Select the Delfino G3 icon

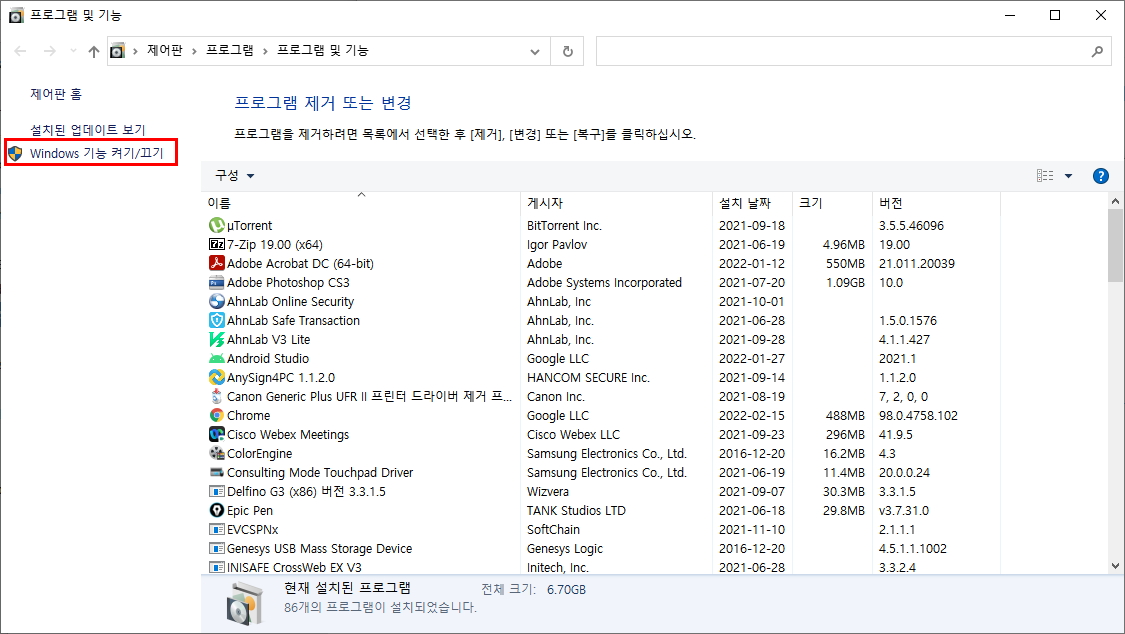point(217,491)
